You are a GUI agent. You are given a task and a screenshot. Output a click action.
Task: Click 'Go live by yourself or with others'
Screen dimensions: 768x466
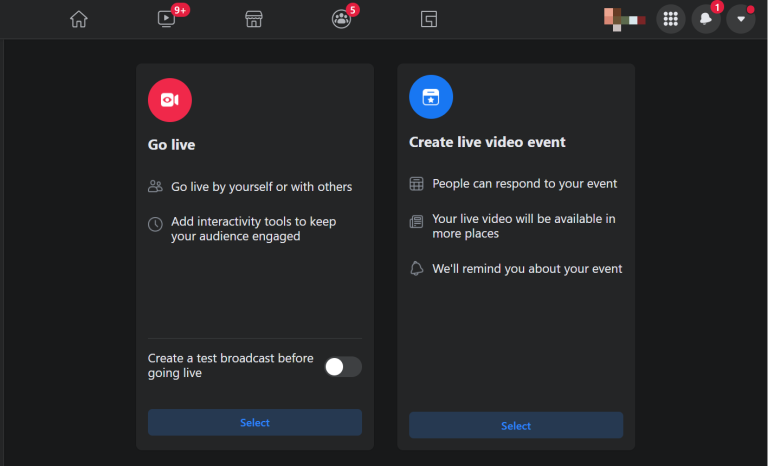261,187
